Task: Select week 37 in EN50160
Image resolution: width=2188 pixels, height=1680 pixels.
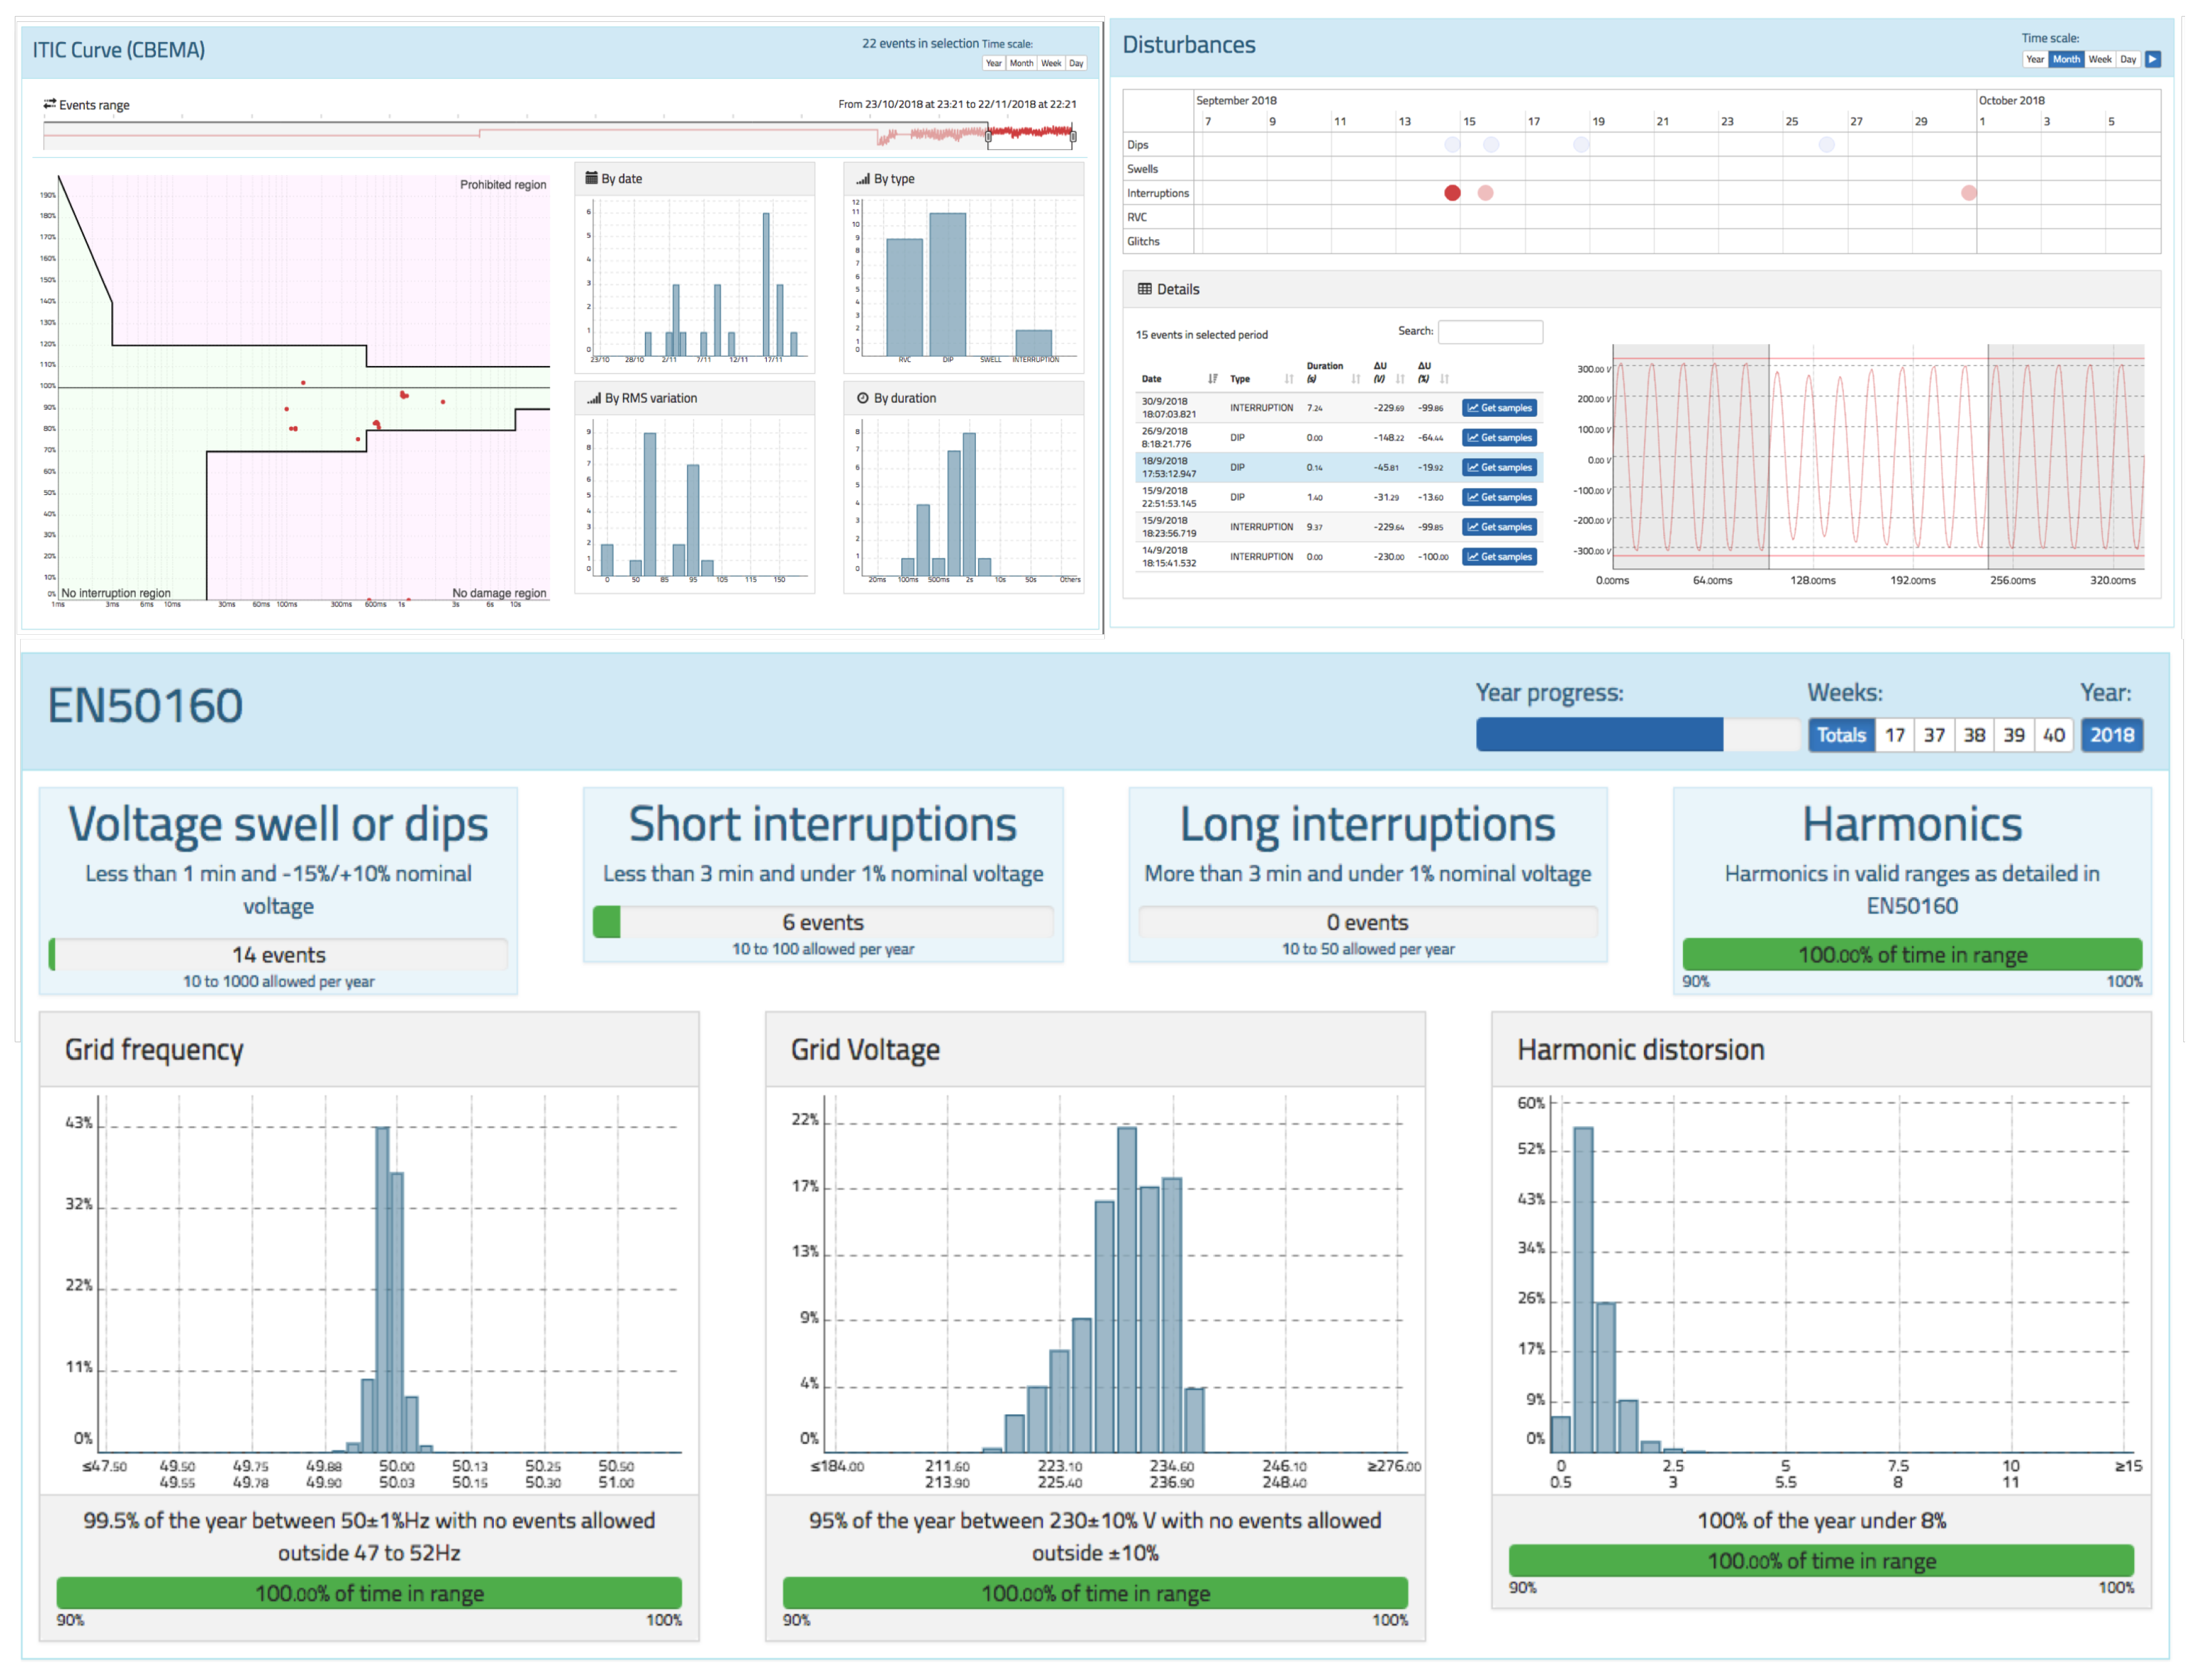Action: (1934, 735)
